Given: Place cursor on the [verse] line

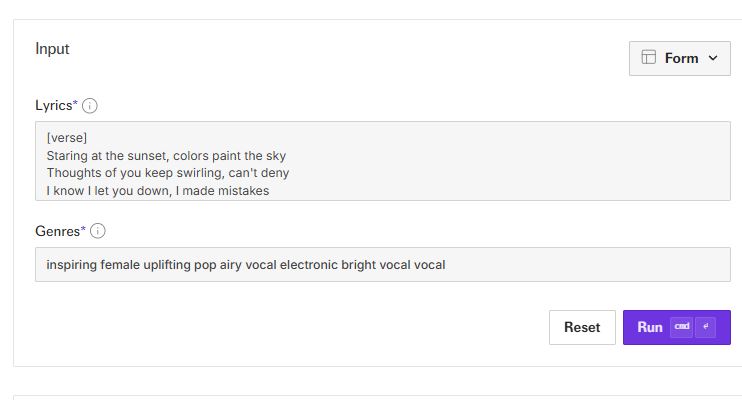Looking at the screenshot, I should [67, 138].
